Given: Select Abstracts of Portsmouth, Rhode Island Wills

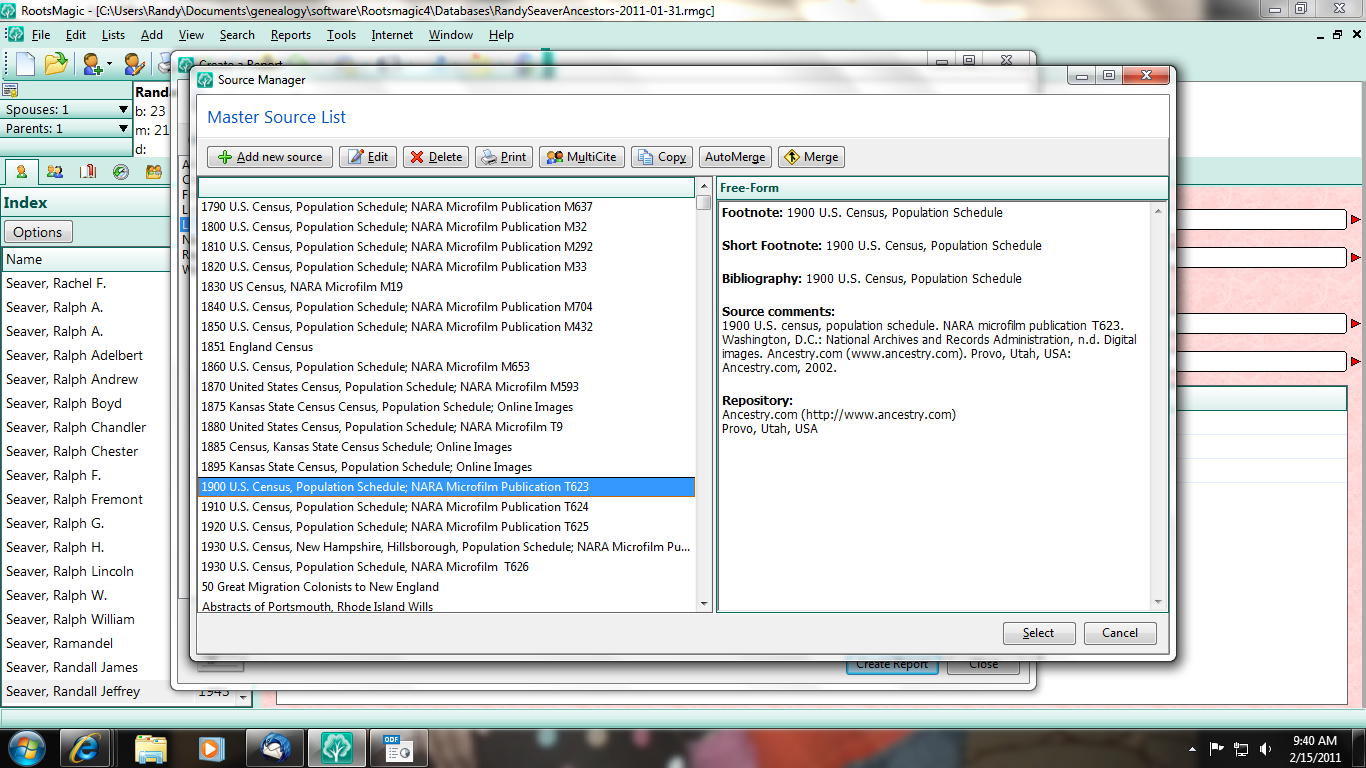Looking at the screenshot, I should pos(446,606).
